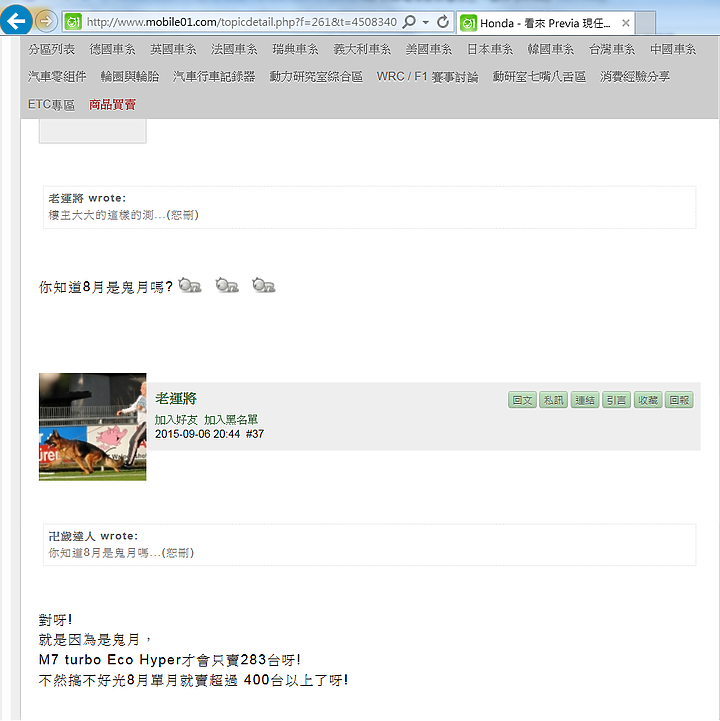Viewport: 720px width, 721px height.
Task: Open 日本車系 forum section
Action: click(x=490, y=49)
